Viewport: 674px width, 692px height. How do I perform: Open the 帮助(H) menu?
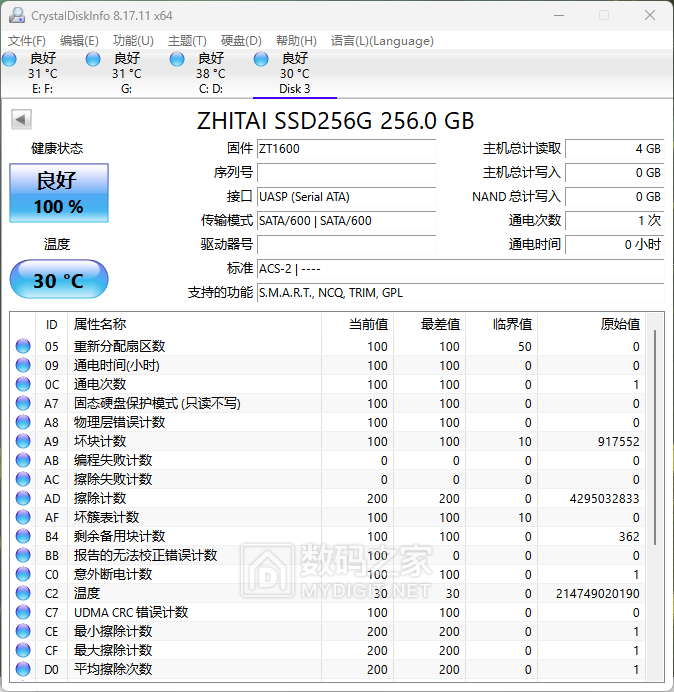[x=296, y=41]
